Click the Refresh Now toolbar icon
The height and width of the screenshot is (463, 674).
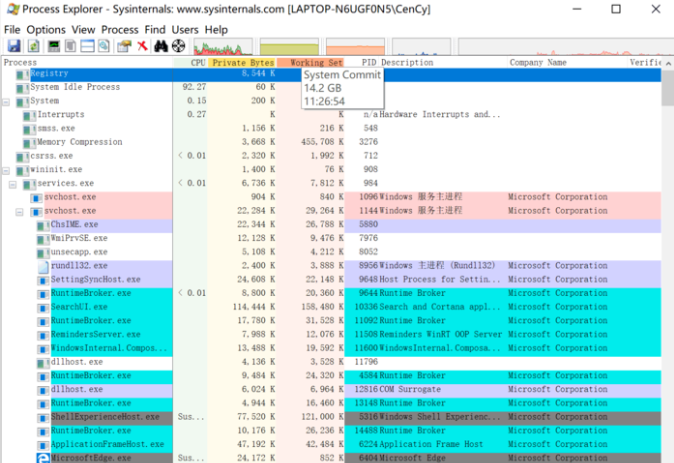(33, 46)
